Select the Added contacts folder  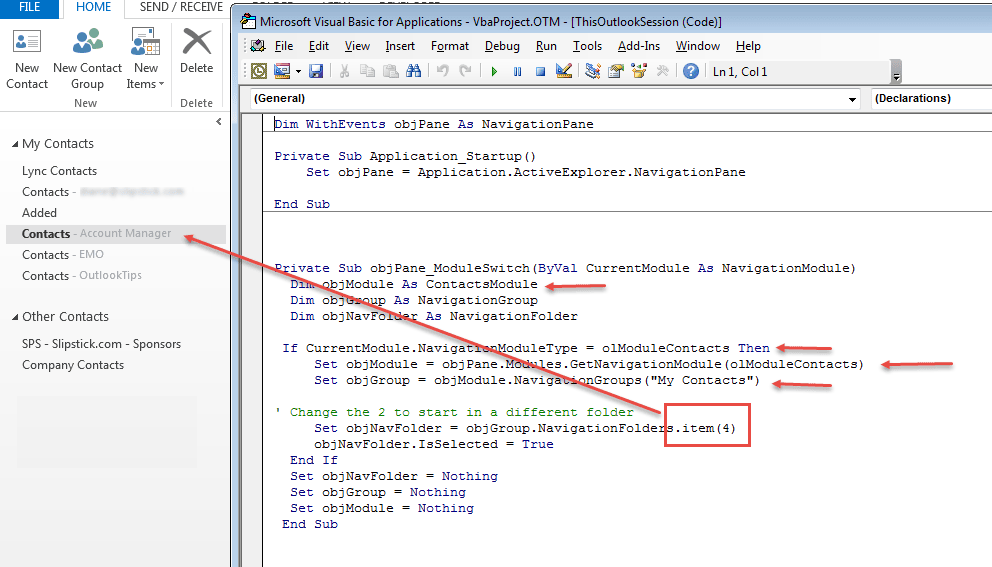pos(39,213)
